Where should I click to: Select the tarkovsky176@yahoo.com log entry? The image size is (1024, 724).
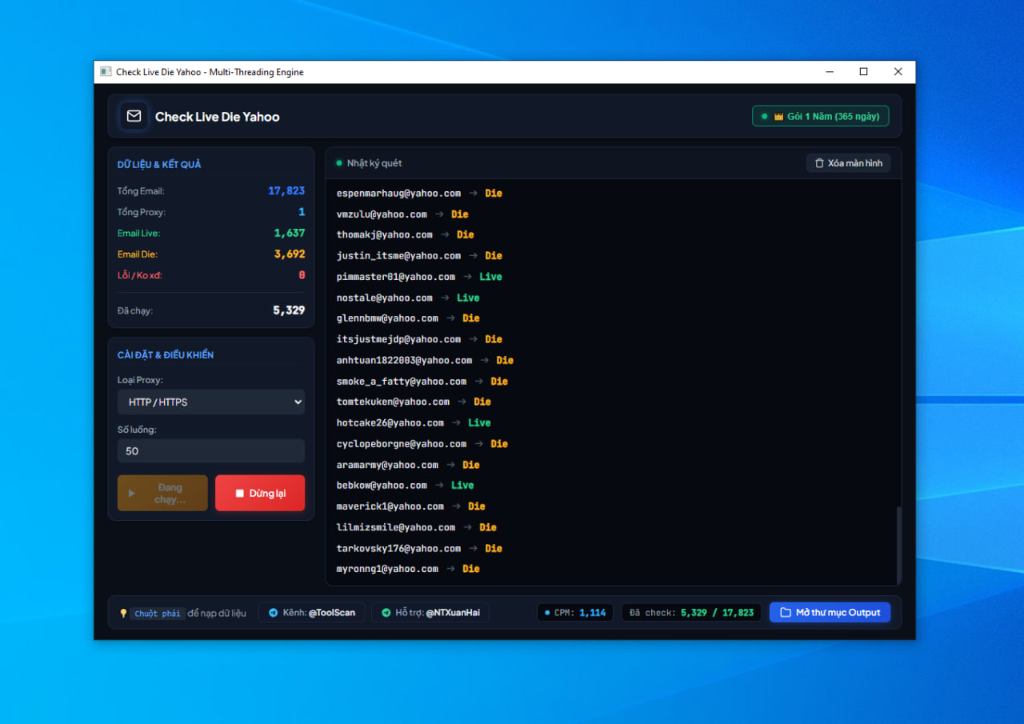[419, 548]
